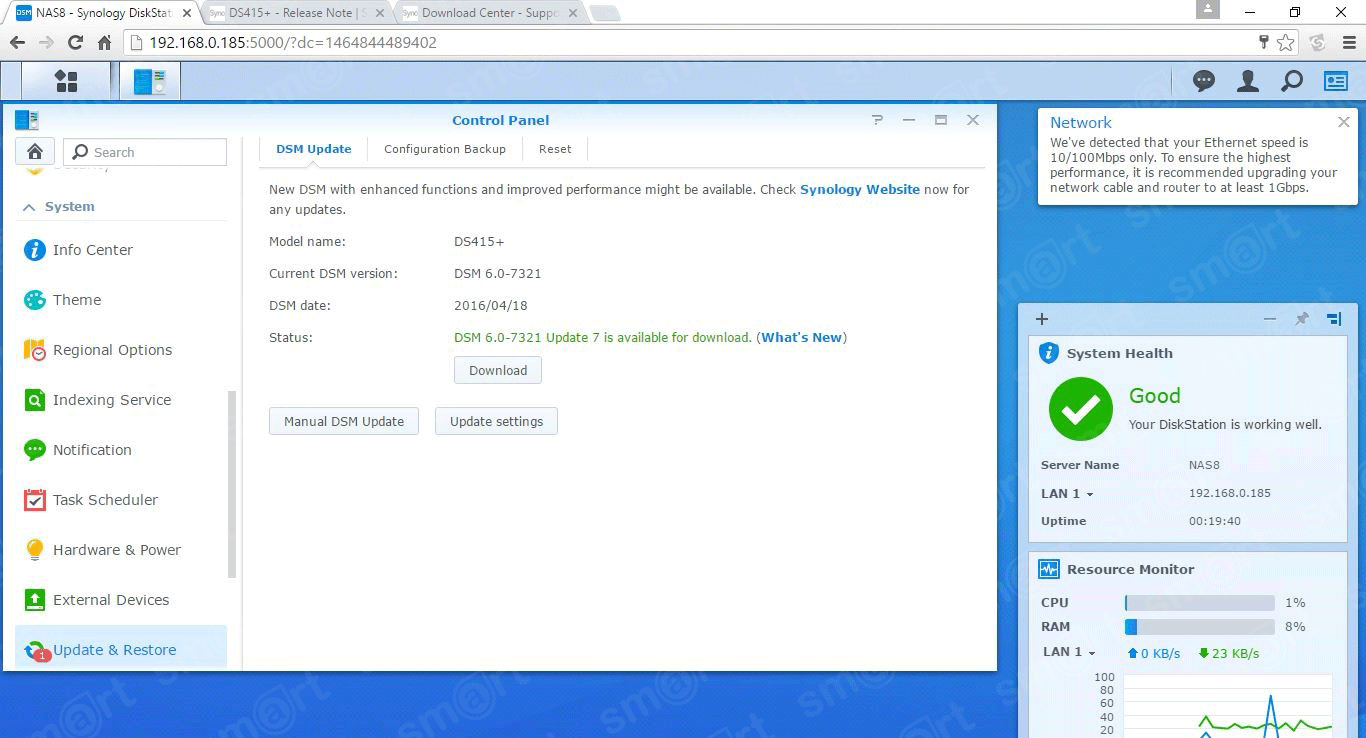Click the Control Panel help question mark
The image size is (1366, 738).
[878, 120]
